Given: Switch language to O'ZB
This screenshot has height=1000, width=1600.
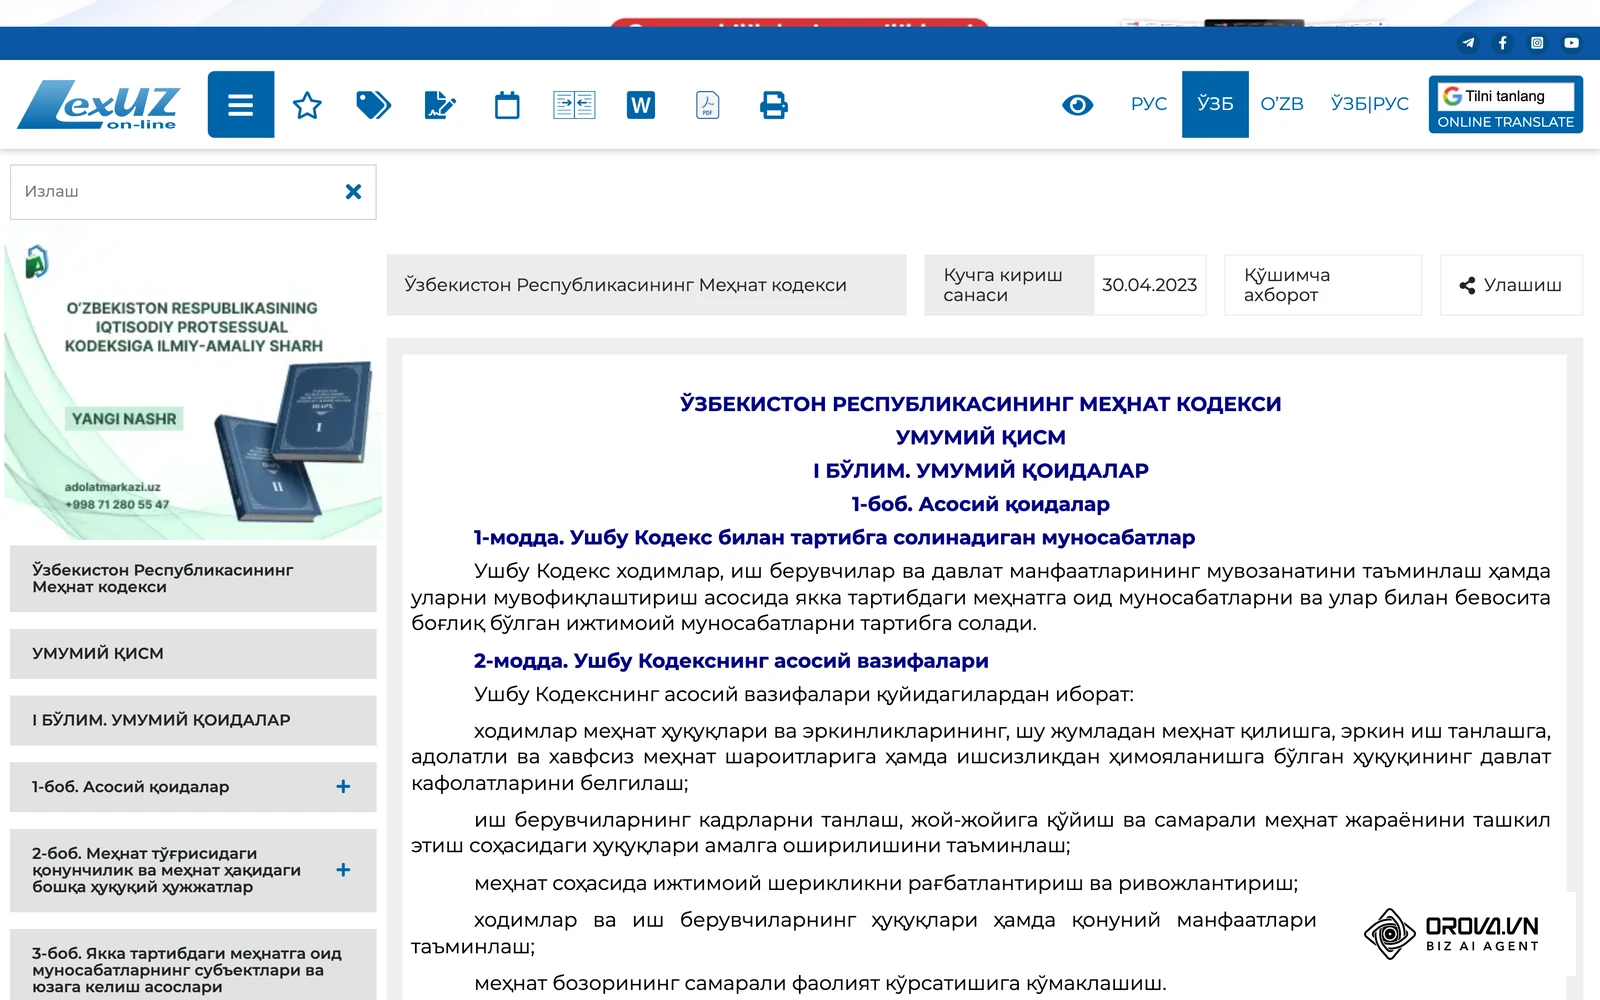Looking at the screenshot, I should [1282, 104].
